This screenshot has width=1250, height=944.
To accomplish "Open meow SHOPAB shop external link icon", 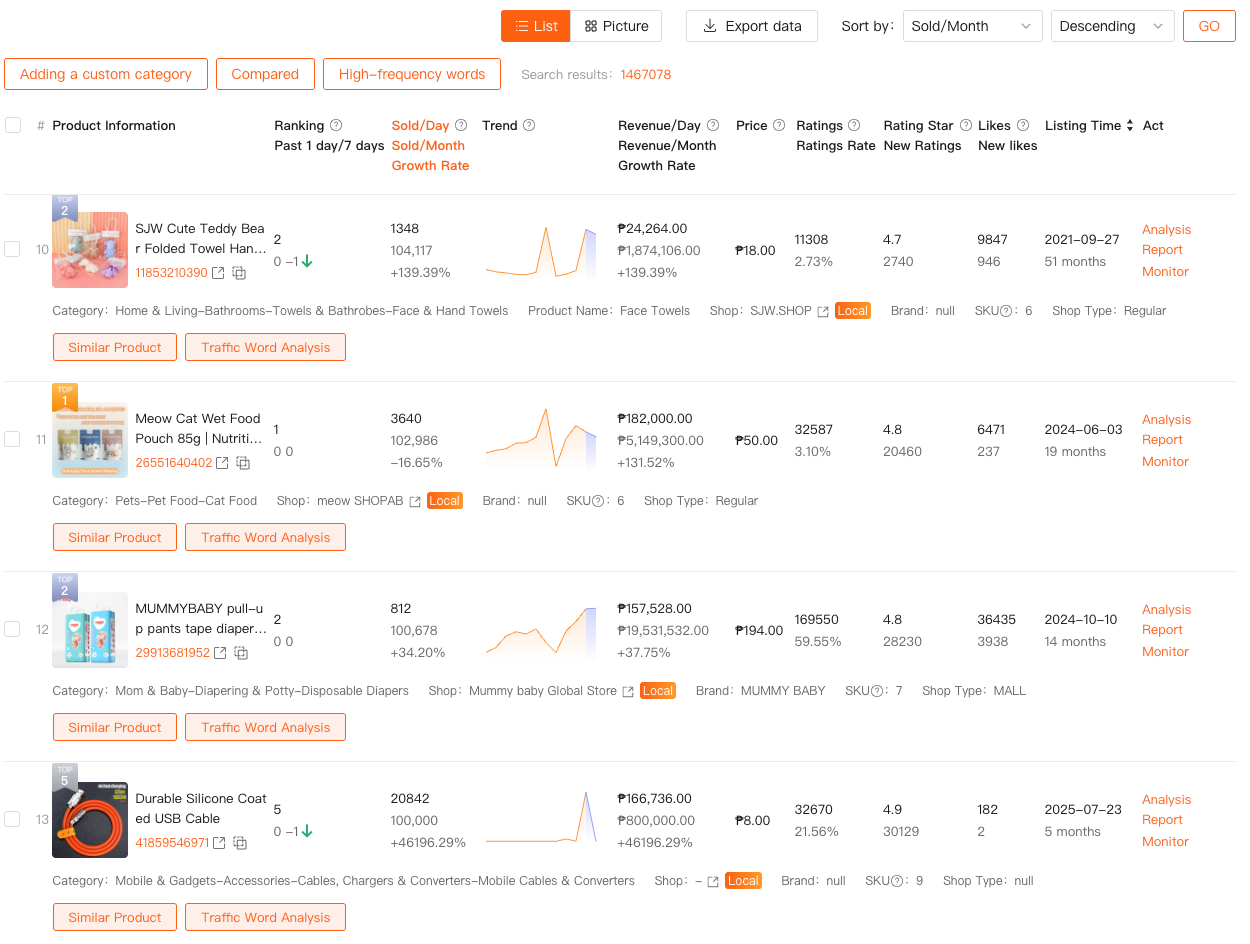I will point(415,501).
